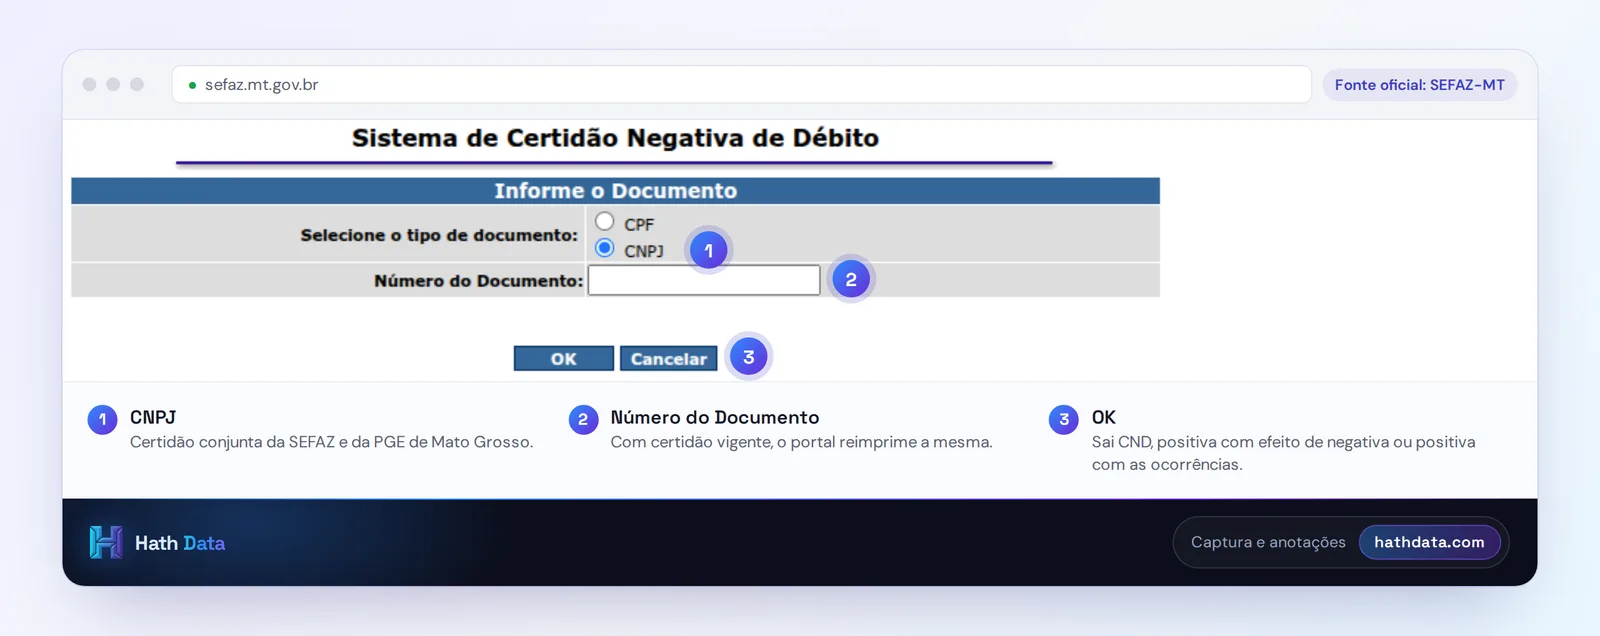This screenshot has height=636, width=1600.
Task: Click the Sistema de Certidão Negativa de Débito heading
Action: 615,138
